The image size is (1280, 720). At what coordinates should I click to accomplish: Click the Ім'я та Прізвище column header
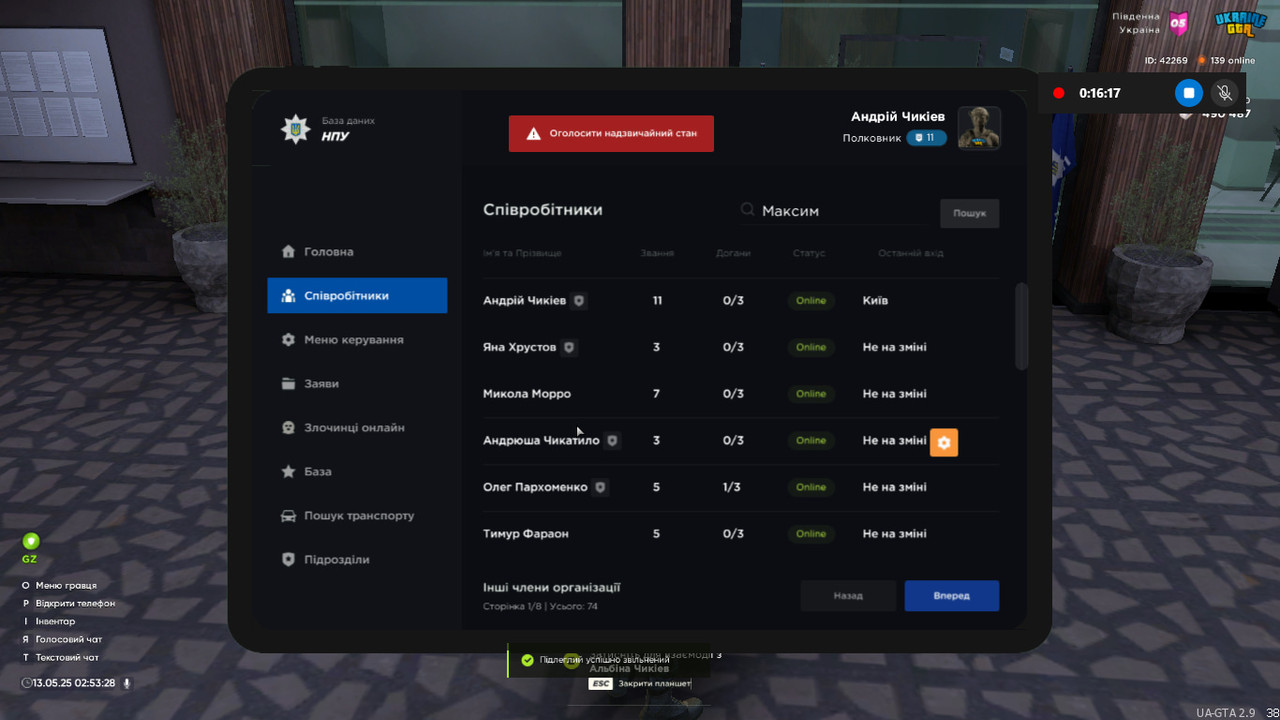[x=522, y=254]
